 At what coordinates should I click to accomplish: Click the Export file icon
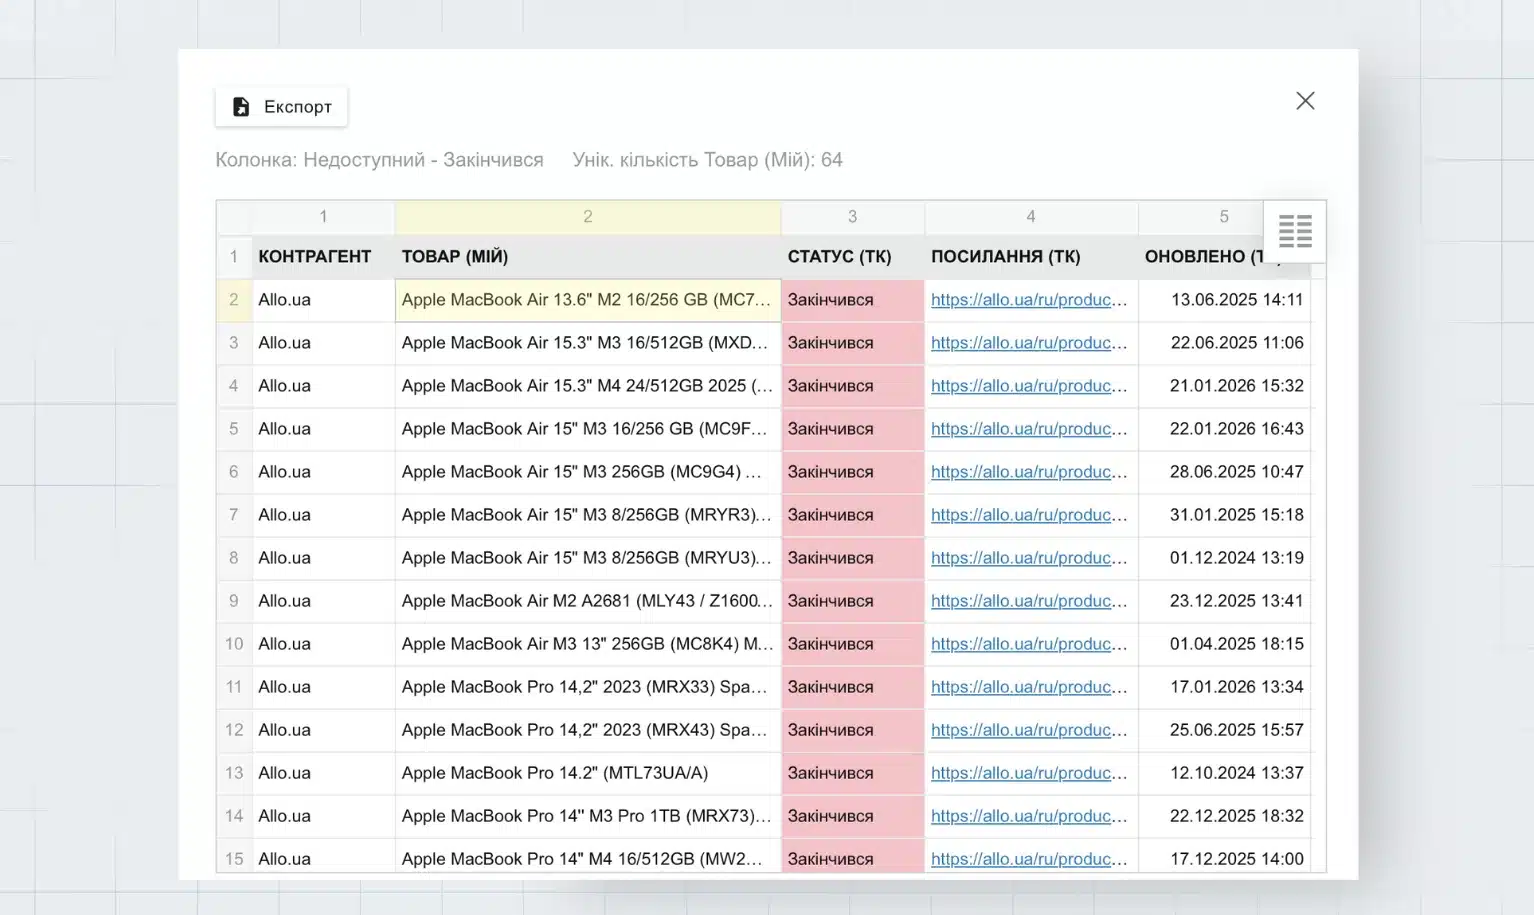coord(241,107)
